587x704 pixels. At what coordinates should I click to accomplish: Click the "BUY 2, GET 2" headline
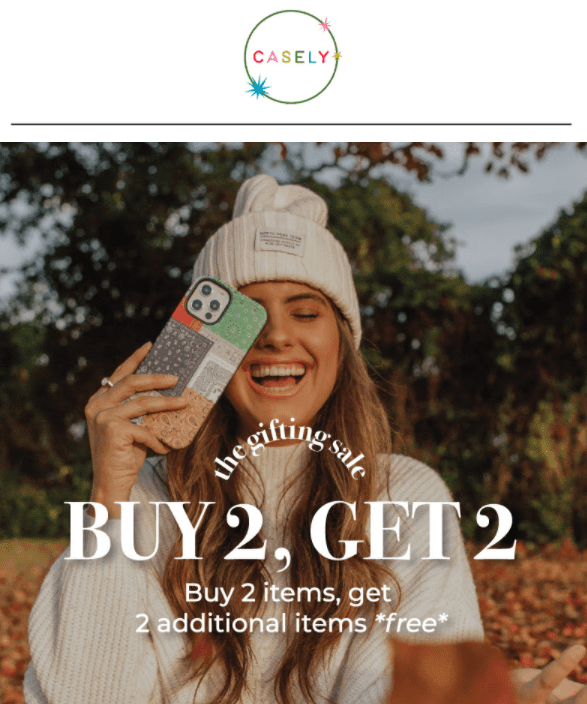290,532
